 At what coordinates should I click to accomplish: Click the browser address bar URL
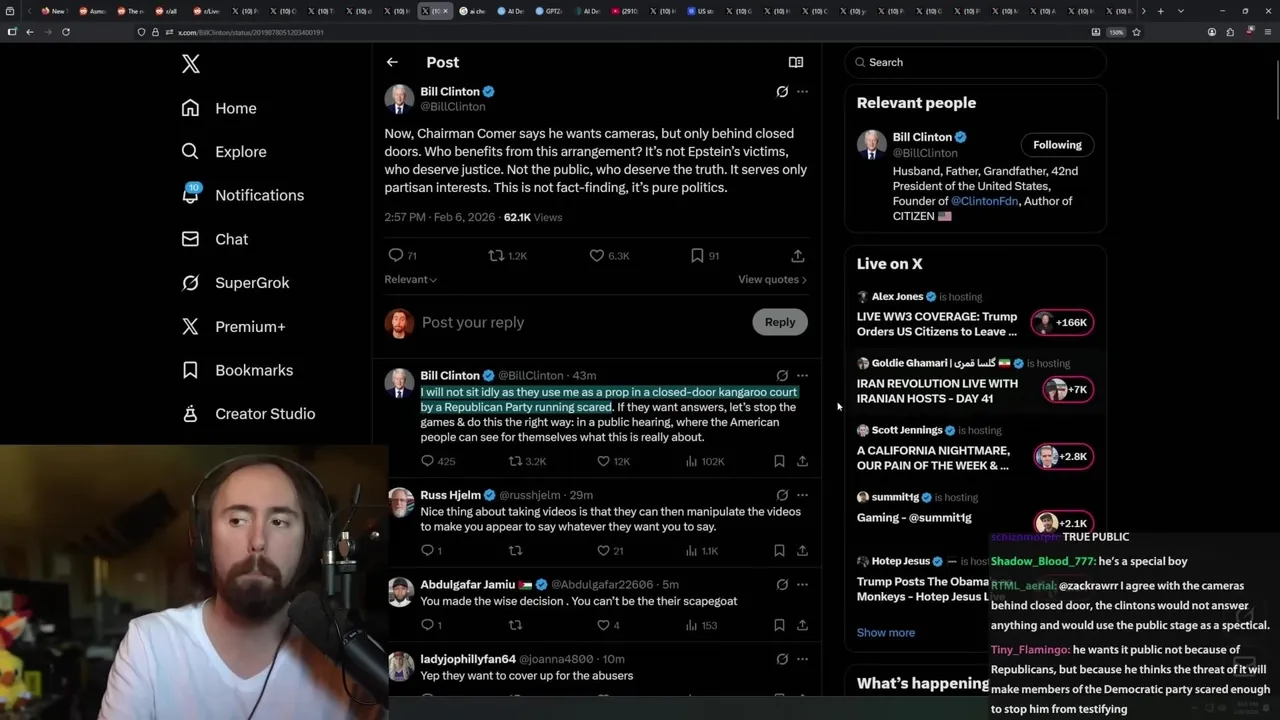[x=251, y=32]
